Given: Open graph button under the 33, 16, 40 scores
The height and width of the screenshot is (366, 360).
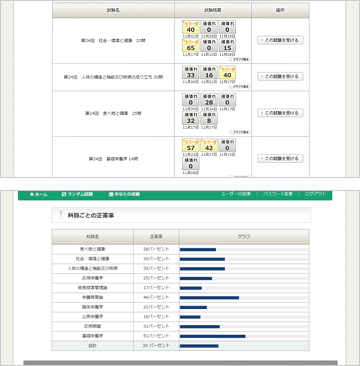Looking at the screenshot, I should [240, 87].
